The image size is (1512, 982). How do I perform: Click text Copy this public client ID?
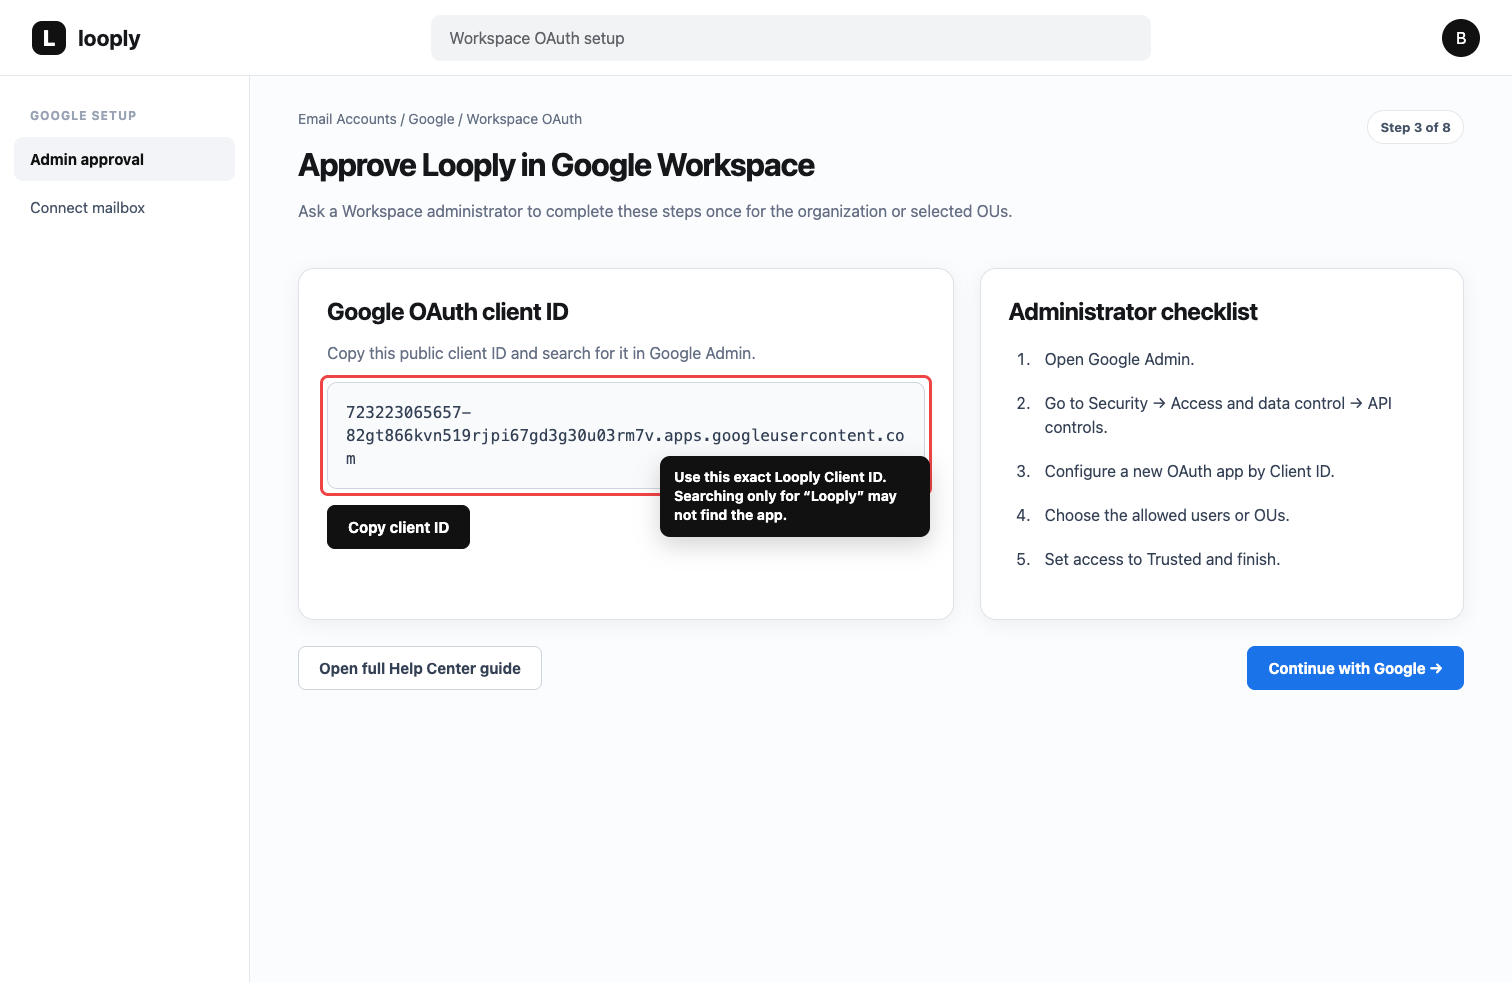[541, 353]
